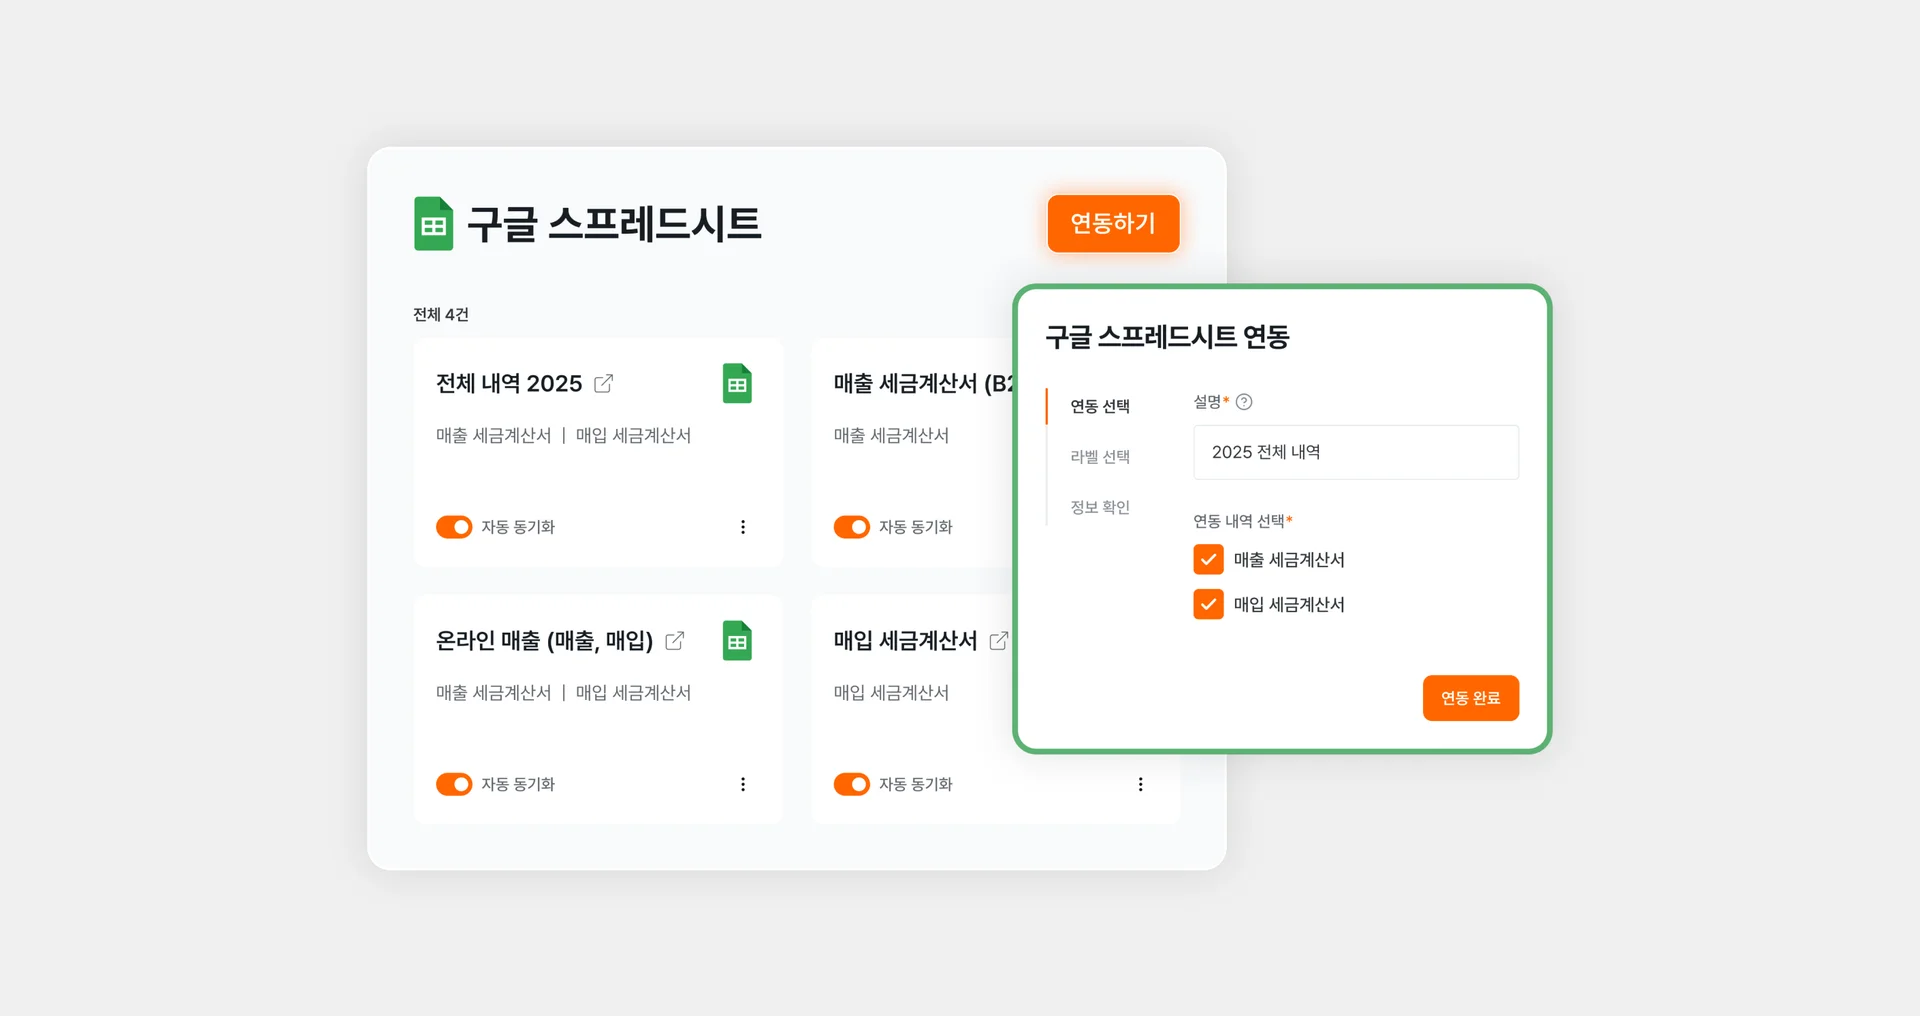Open the 온라인 매출 external link icon
Image resolution: width=1920 pixels, height=1016 pixels.
point(676,640)
